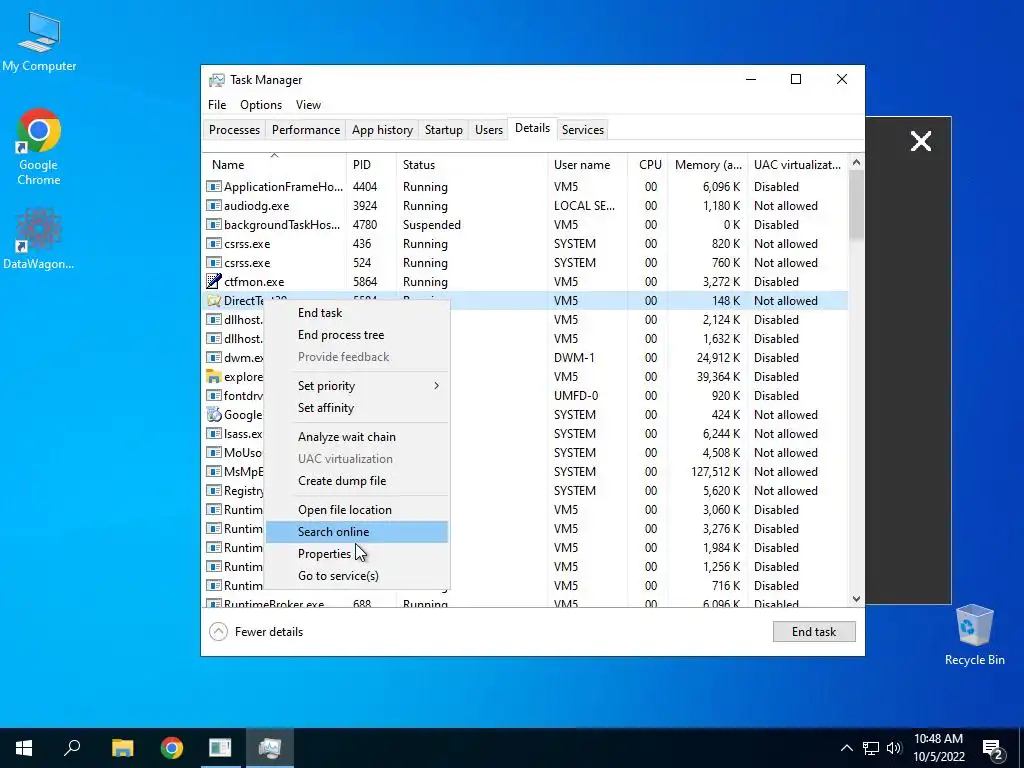
Task: Sort by the Memory column header
Action: [x=707, y=165]
